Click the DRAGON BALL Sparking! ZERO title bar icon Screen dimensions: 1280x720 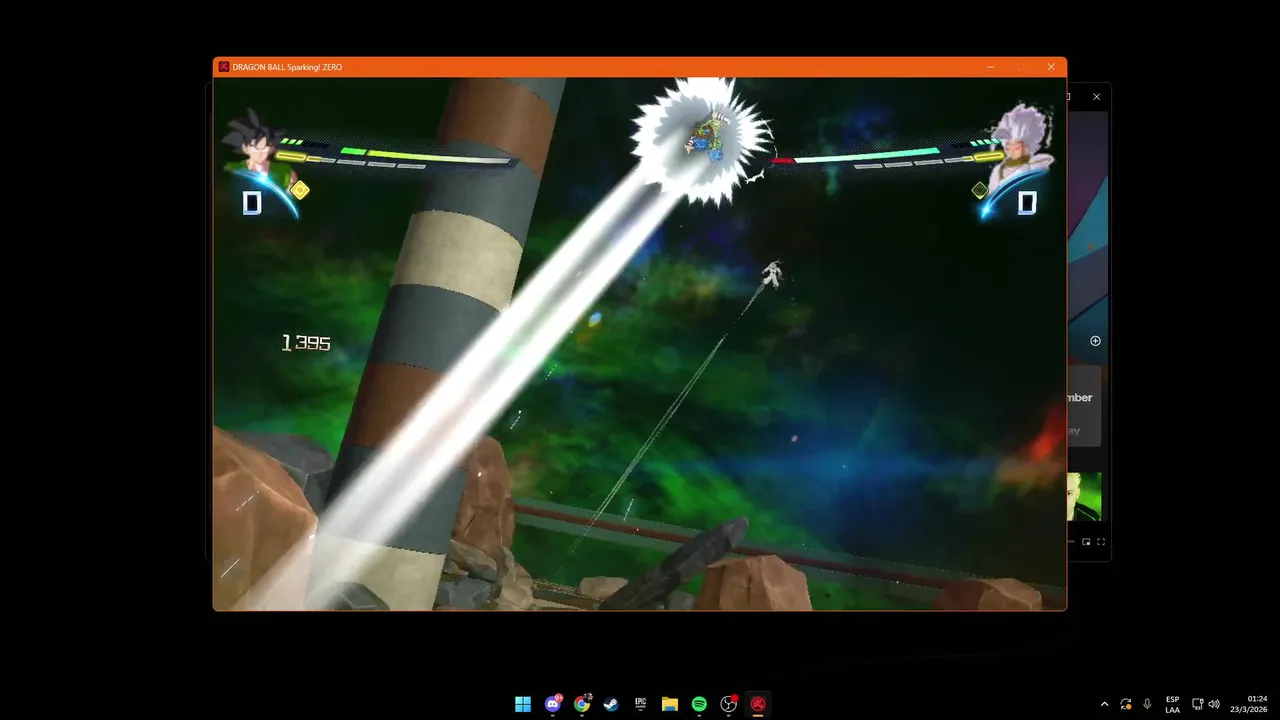pyautogui.click(x=223, y=67)
